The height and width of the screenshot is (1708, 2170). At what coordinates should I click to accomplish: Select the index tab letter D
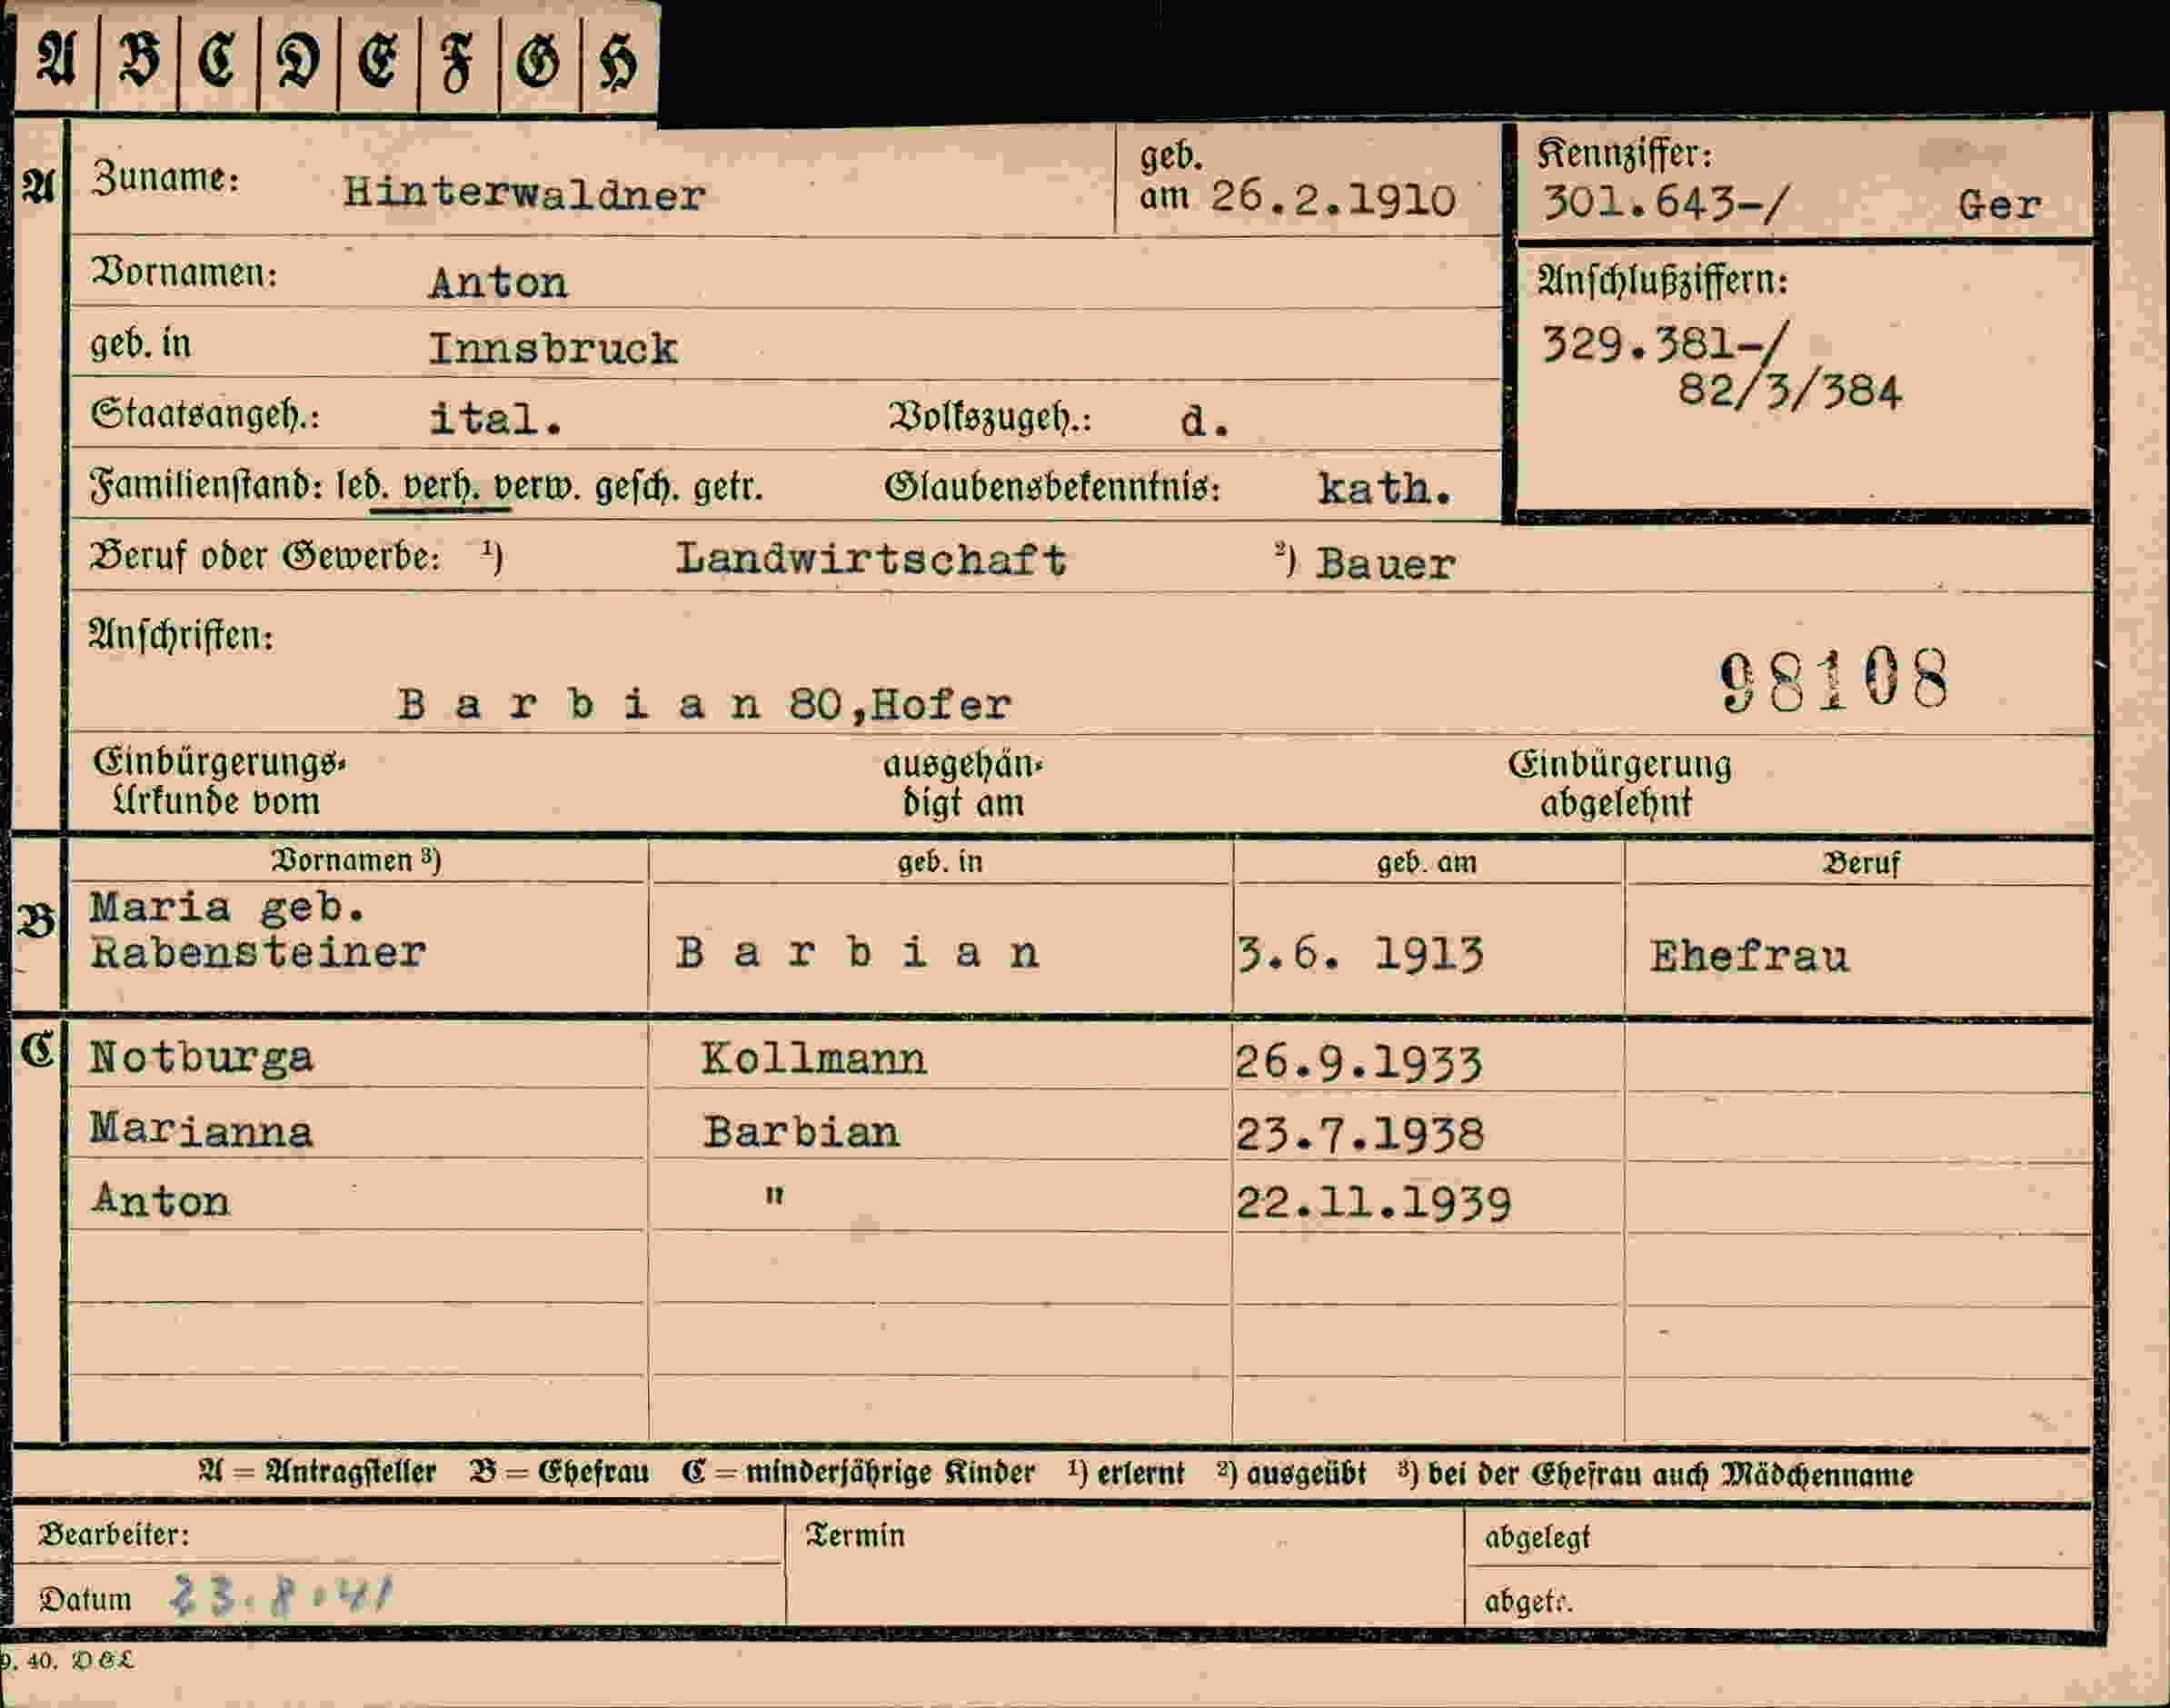[x=298, y=60]
